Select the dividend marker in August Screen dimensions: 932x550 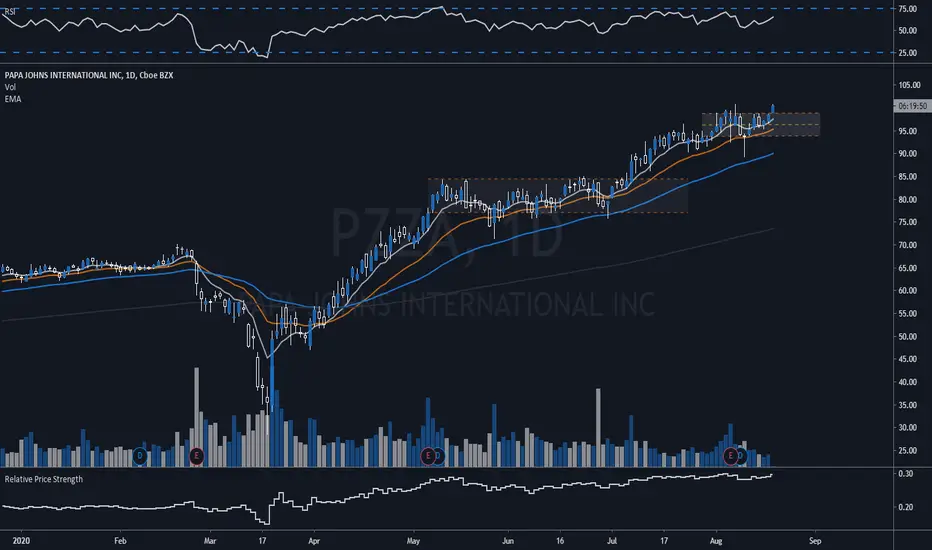(741, 456)
